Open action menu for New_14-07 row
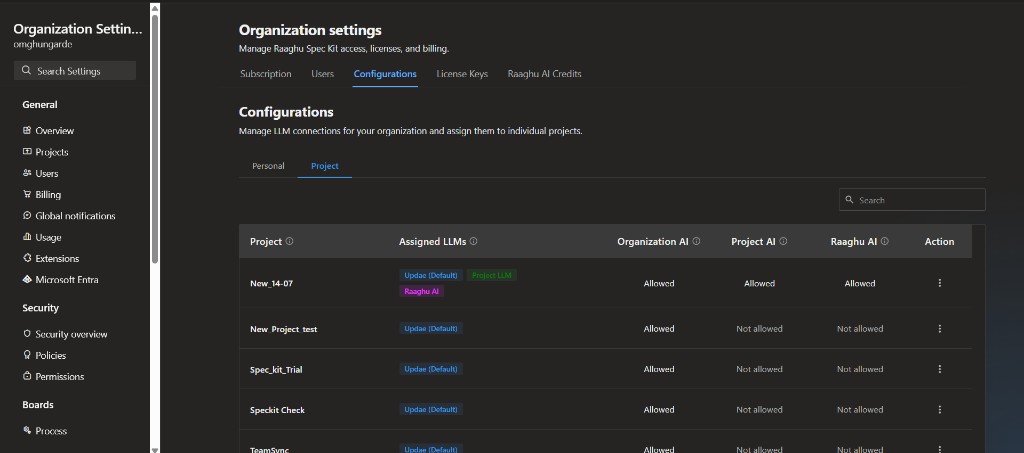Image resolution: width=1024 pixels, height=453 pixels. (940, 283)
